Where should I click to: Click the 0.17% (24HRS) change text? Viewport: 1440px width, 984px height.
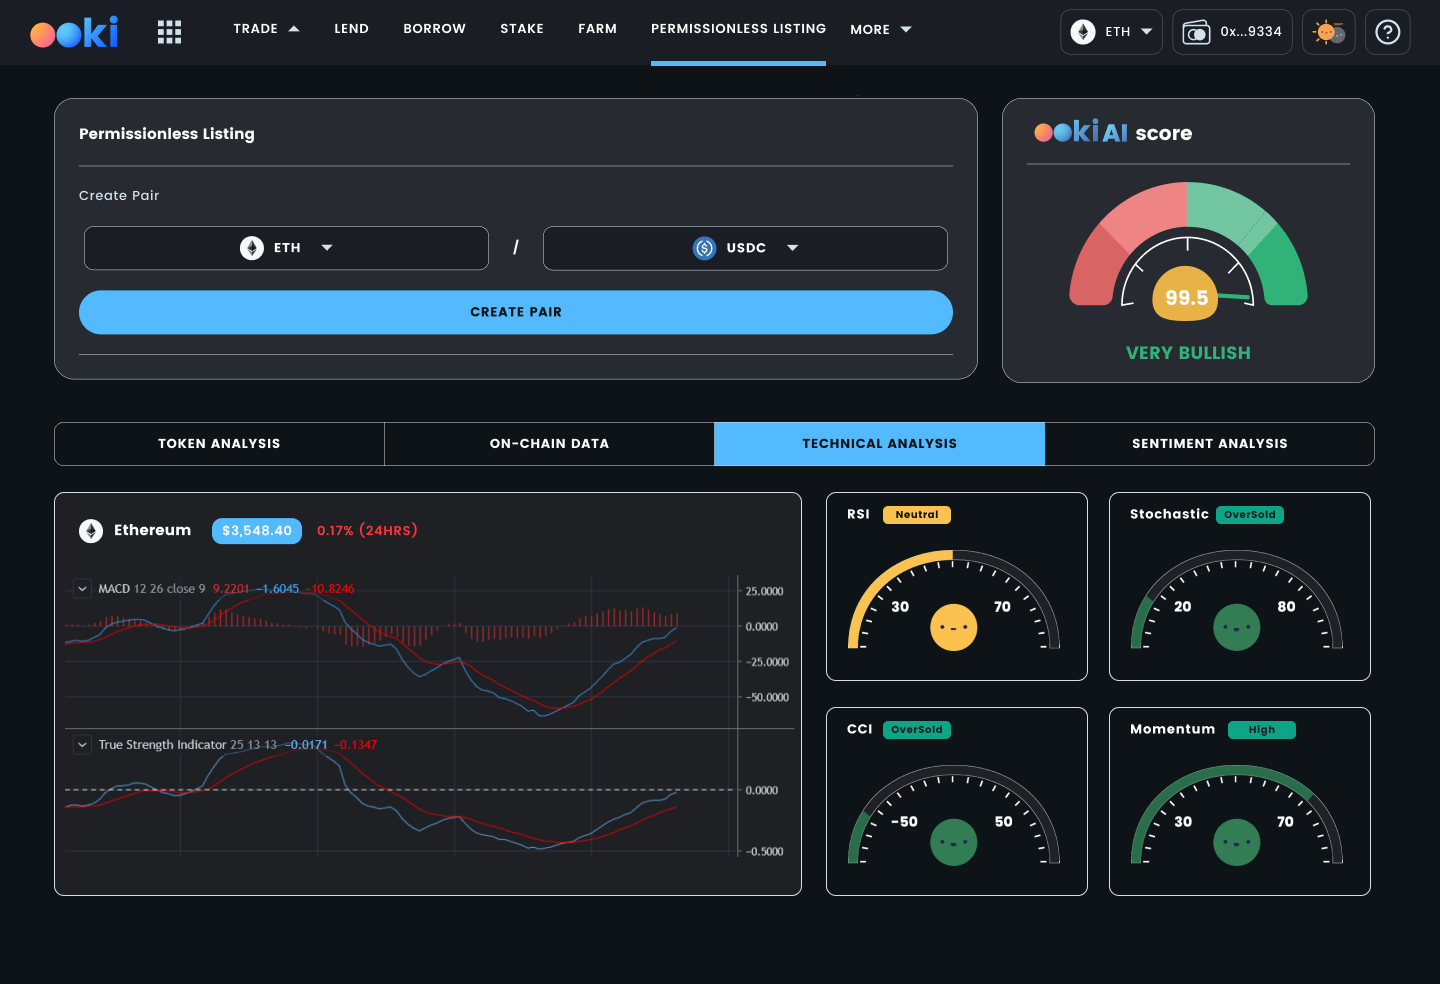pos(367,531)
